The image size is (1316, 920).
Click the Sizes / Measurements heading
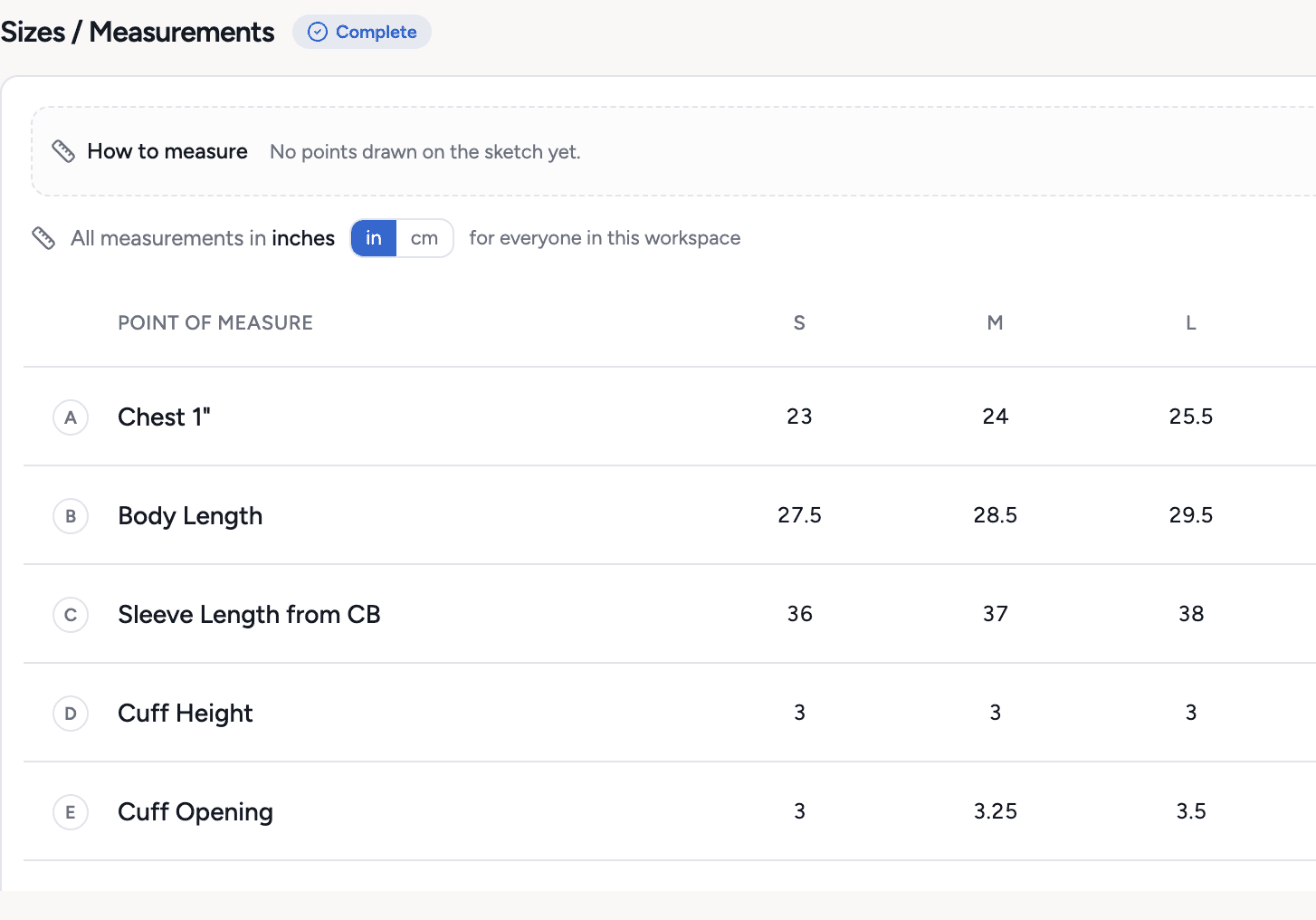pos(137,32)
